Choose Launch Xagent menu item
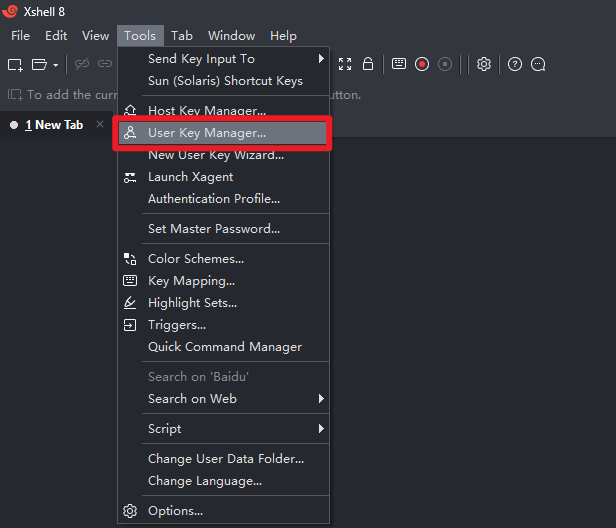The image size is (616, 528). (190, 177)
